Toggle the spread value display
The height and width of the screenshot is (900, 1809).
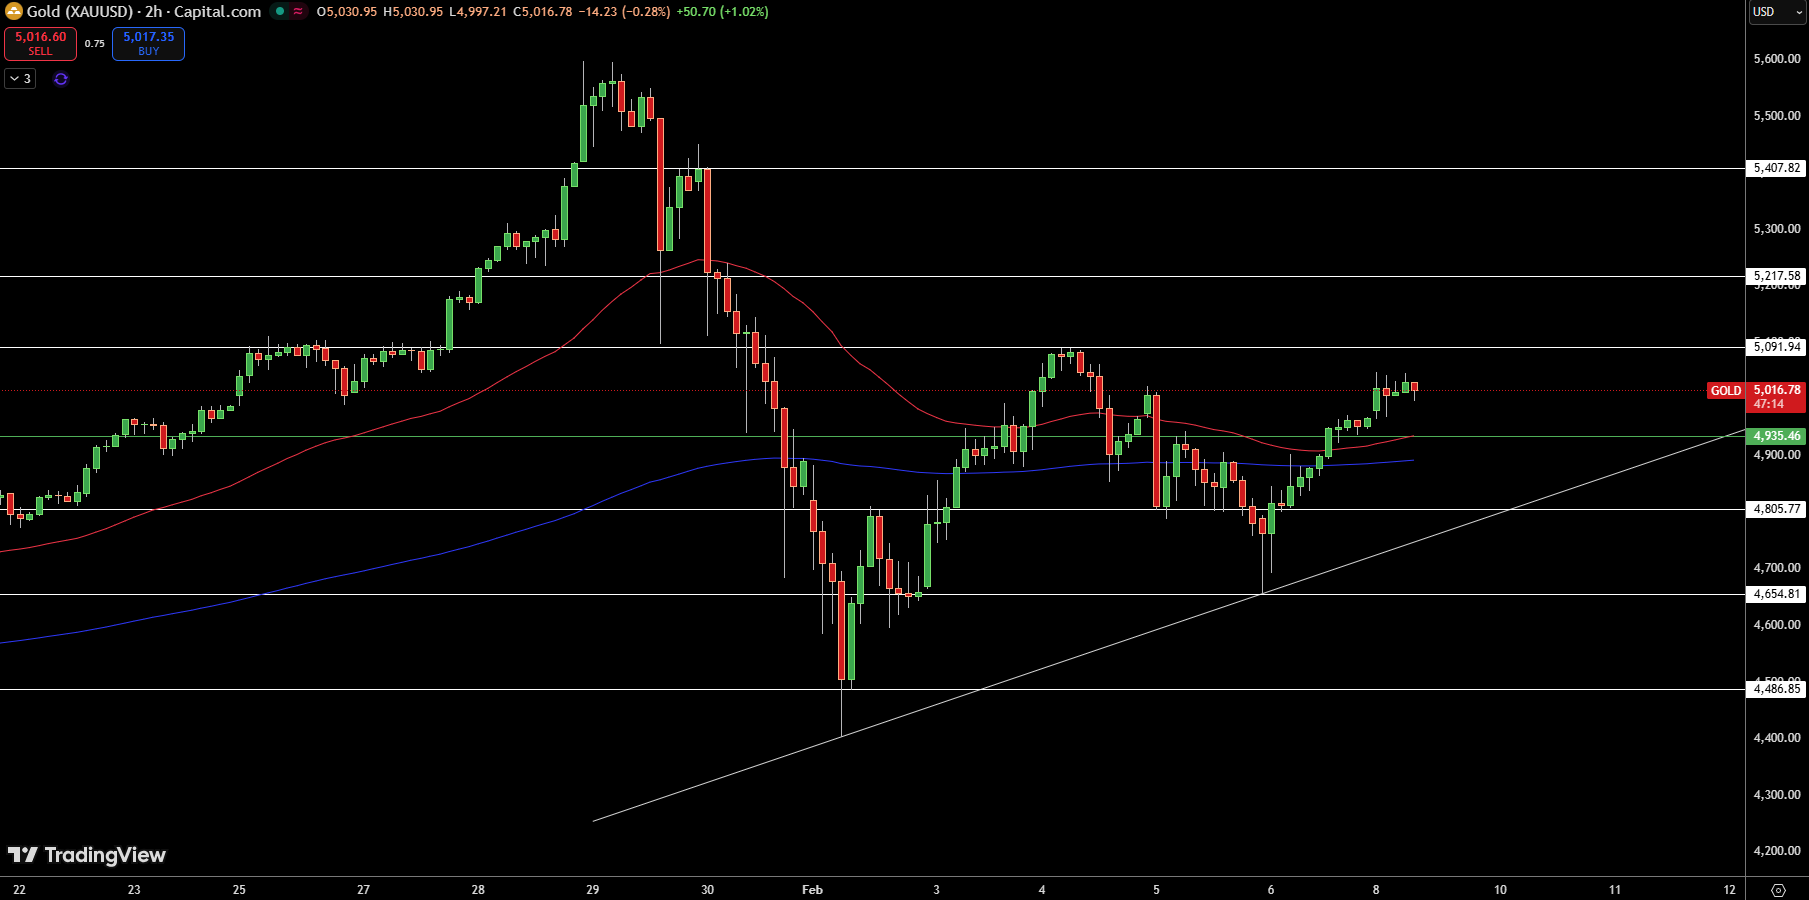tap(95, 45)
